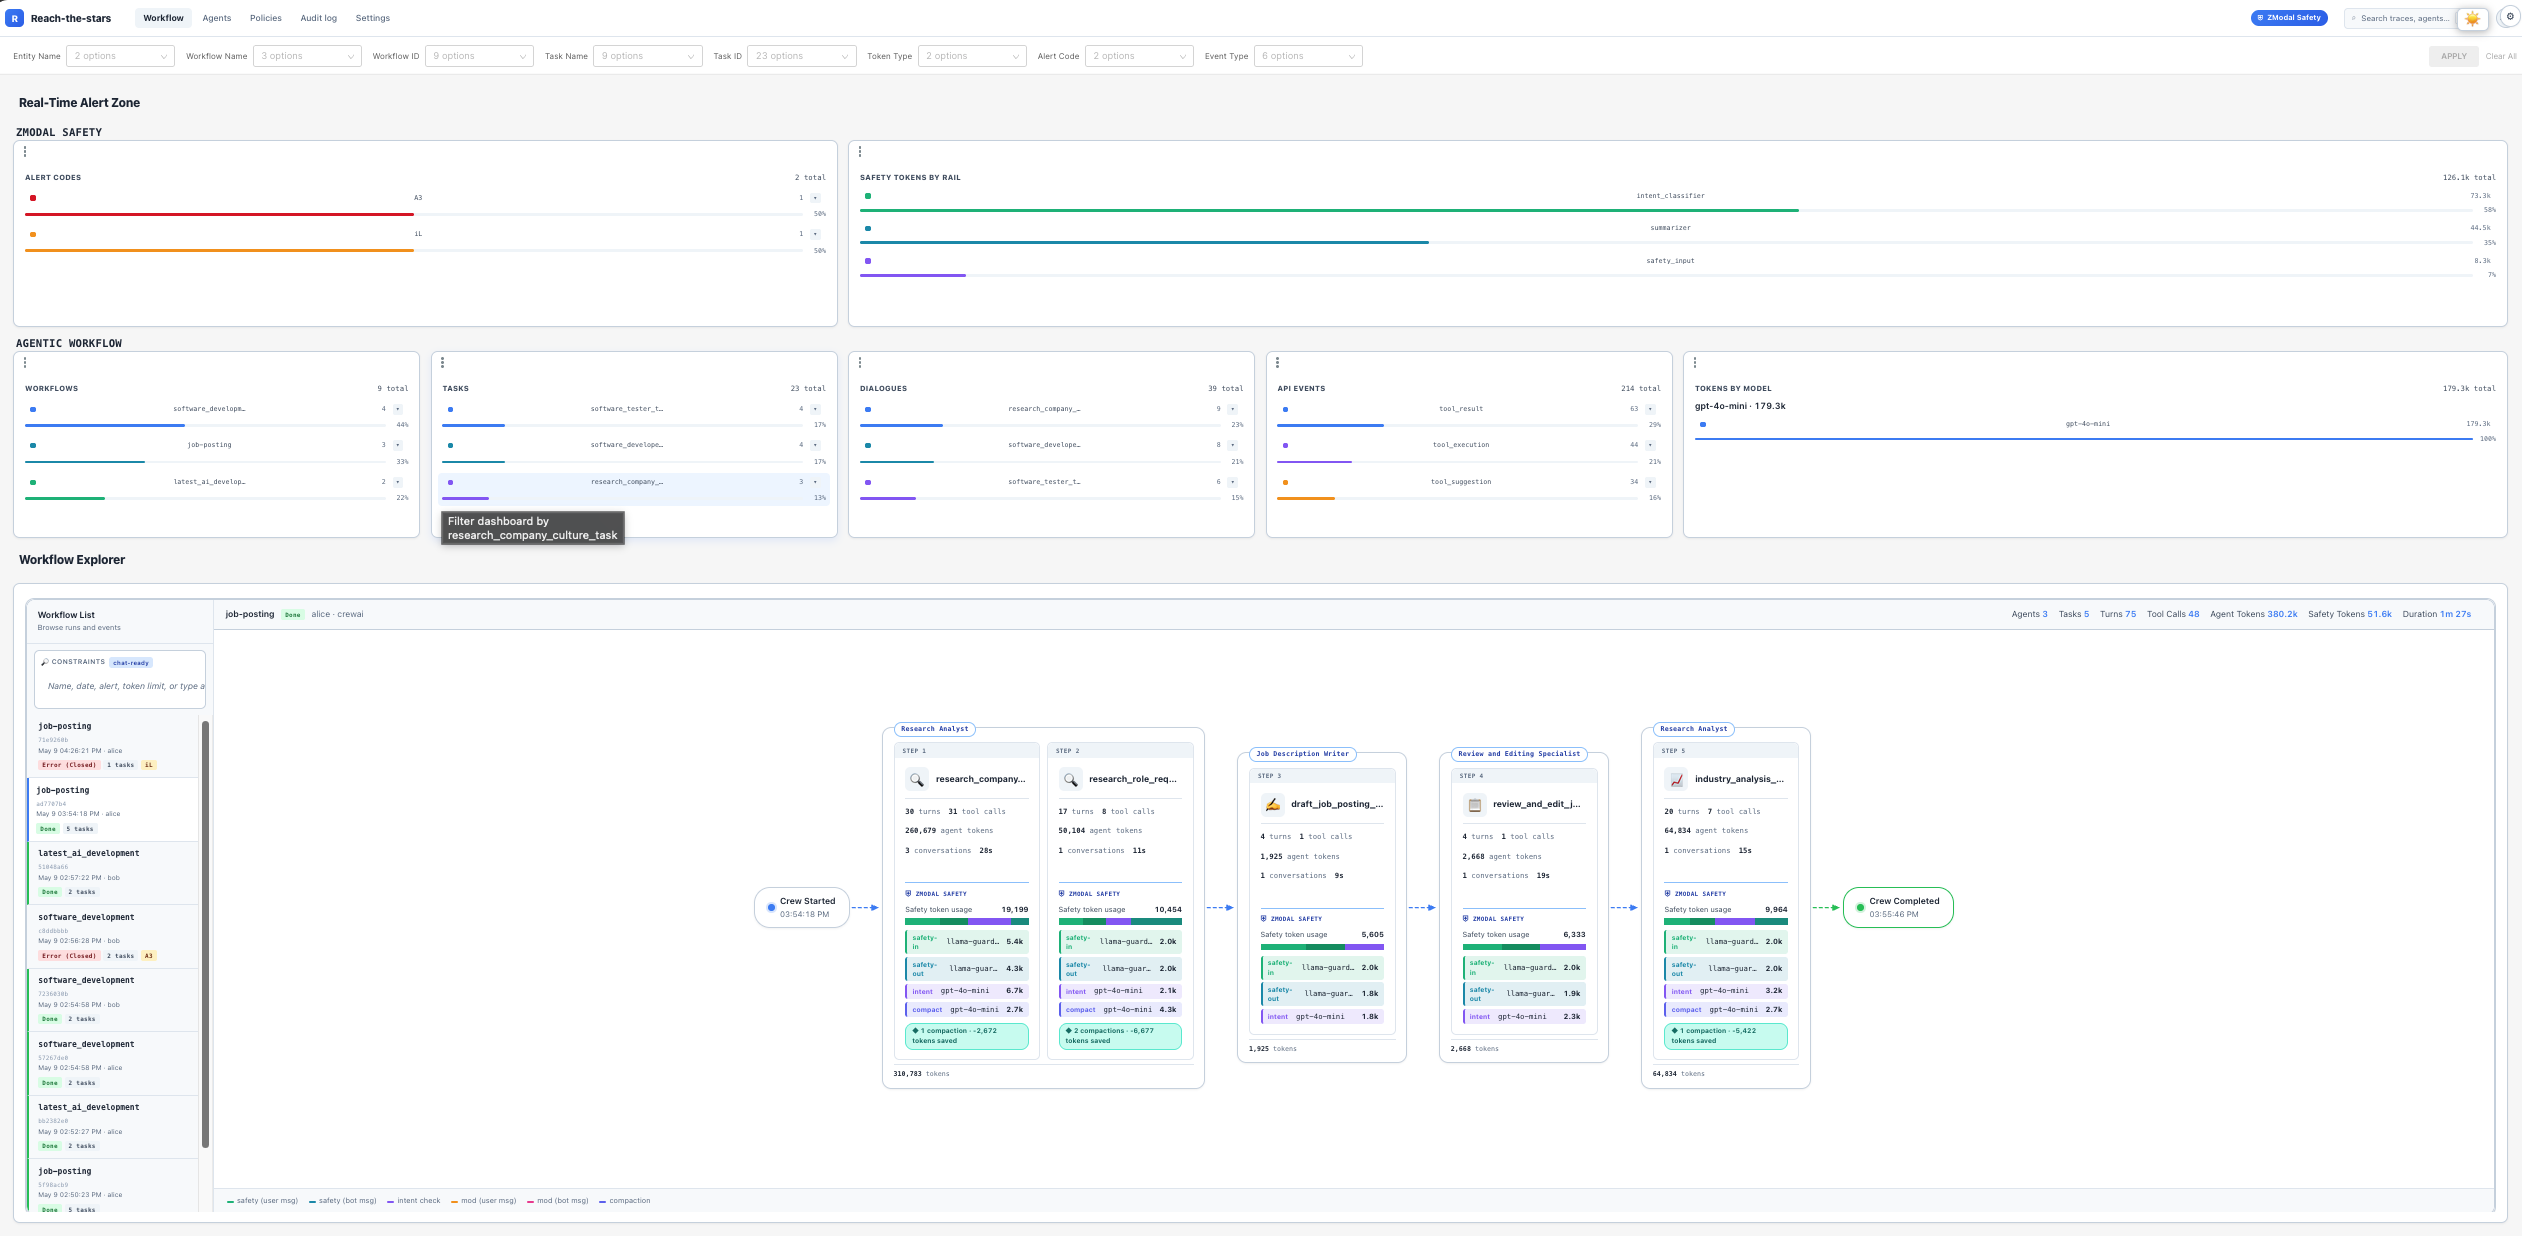Click the Crew Completed node
Viewport: 2522px width, 1236px height.
[1898, 907]
